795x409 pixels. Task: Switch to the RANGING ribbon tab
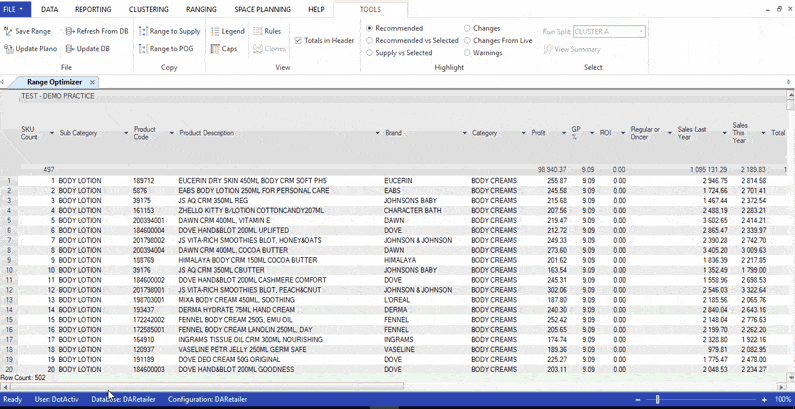pyautogui.click(x=201, y=9)
